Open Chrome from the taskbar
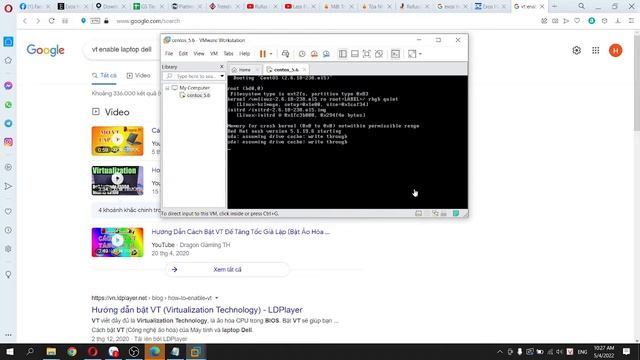 pyautogui.click(x=72, y=351)
